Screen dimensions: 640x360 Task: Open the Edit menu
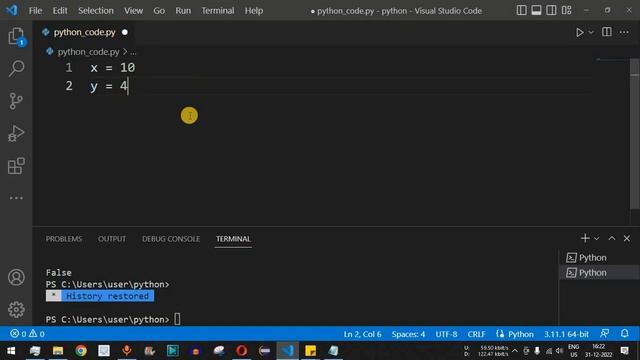coord(60,11)
